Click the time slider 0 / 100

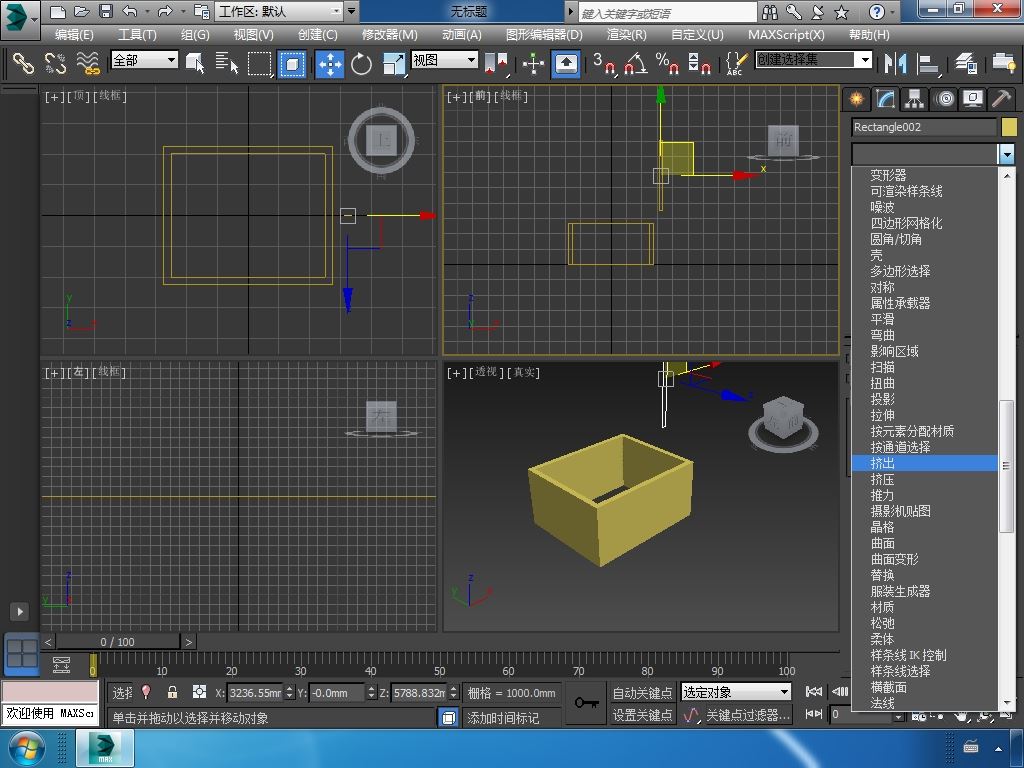(x=117, y=642)
